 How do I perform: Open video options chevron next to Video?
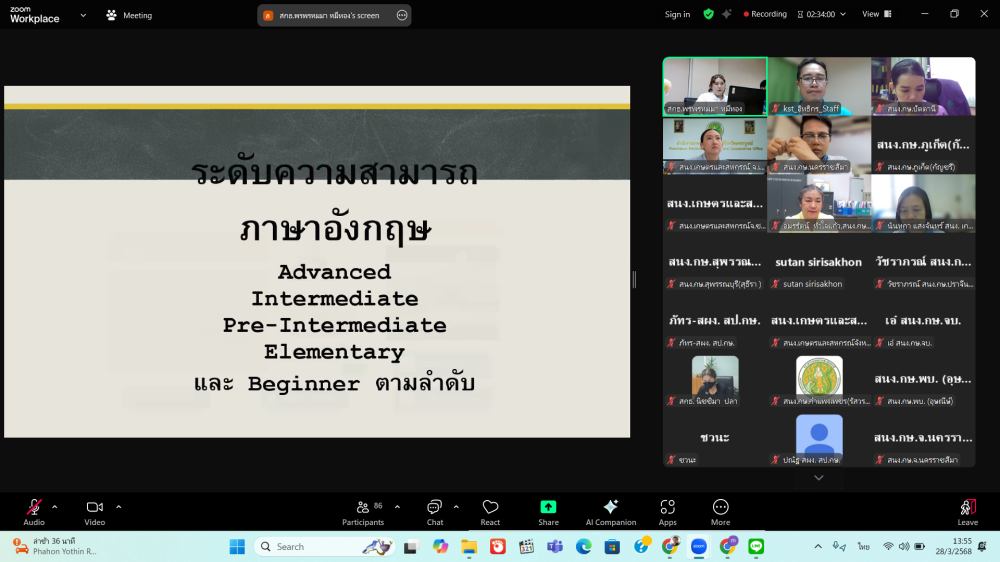coord(119,507)
